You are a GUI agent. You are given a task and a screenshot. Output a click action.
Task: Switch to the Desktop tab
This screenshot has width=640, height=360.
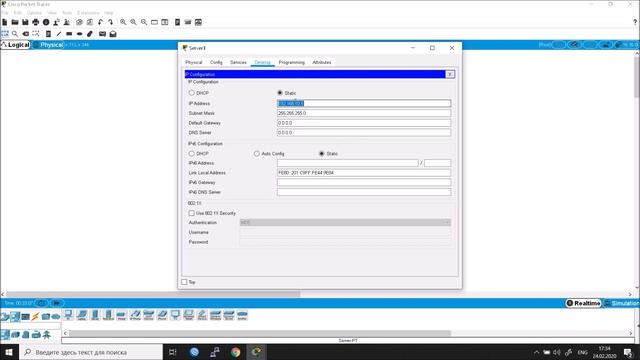pos(262,62)
